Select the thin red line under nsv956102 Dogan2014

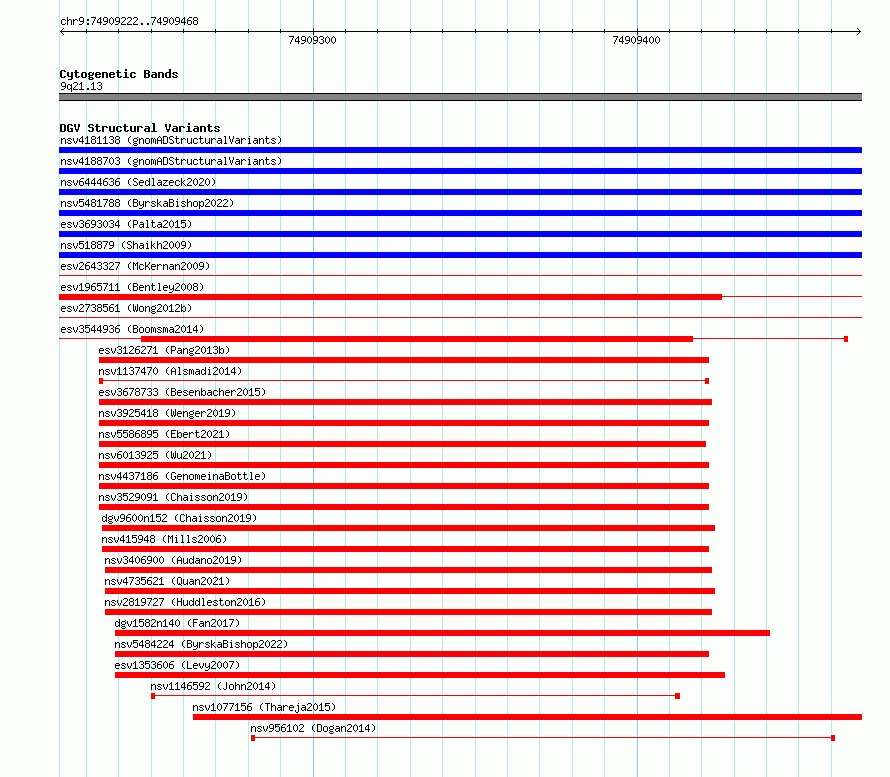point(543,738)
